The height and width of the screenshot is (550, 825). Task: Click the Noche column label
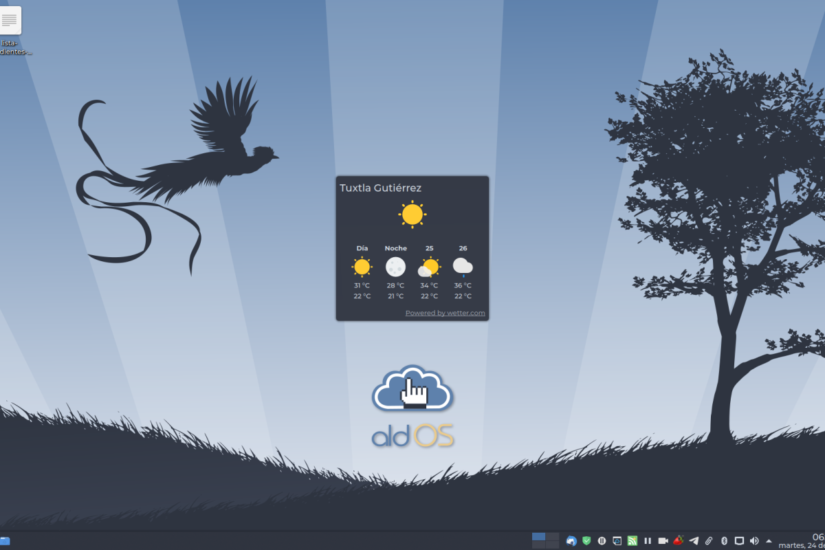pyautogui.click(x=396, y=248)
